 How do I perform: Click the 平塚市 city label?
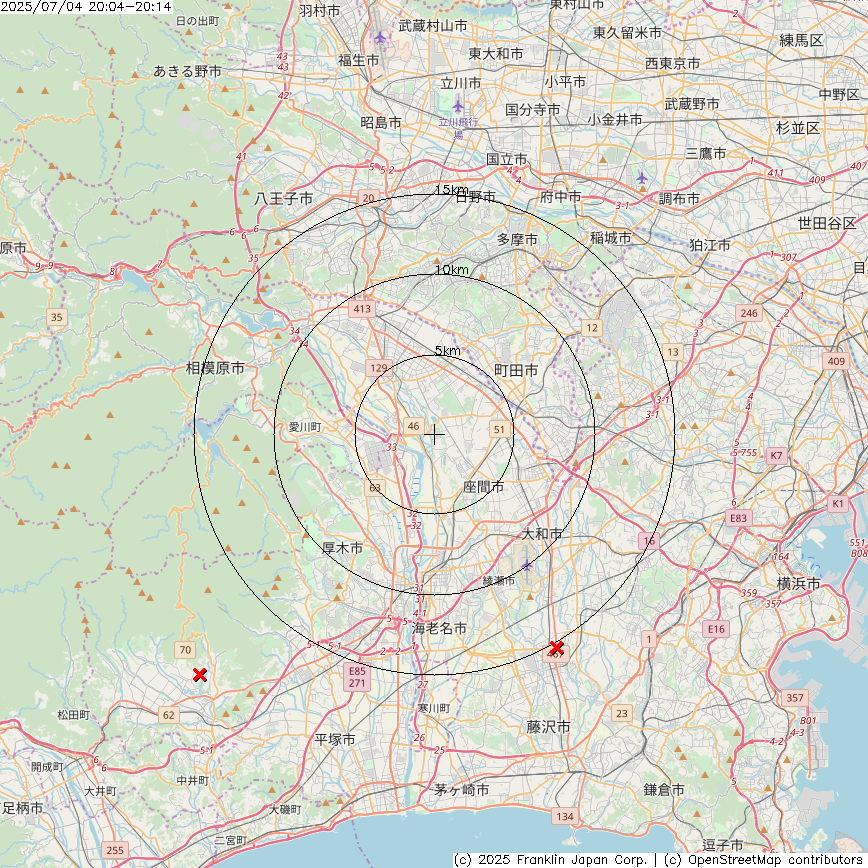(x=334, y=740)
